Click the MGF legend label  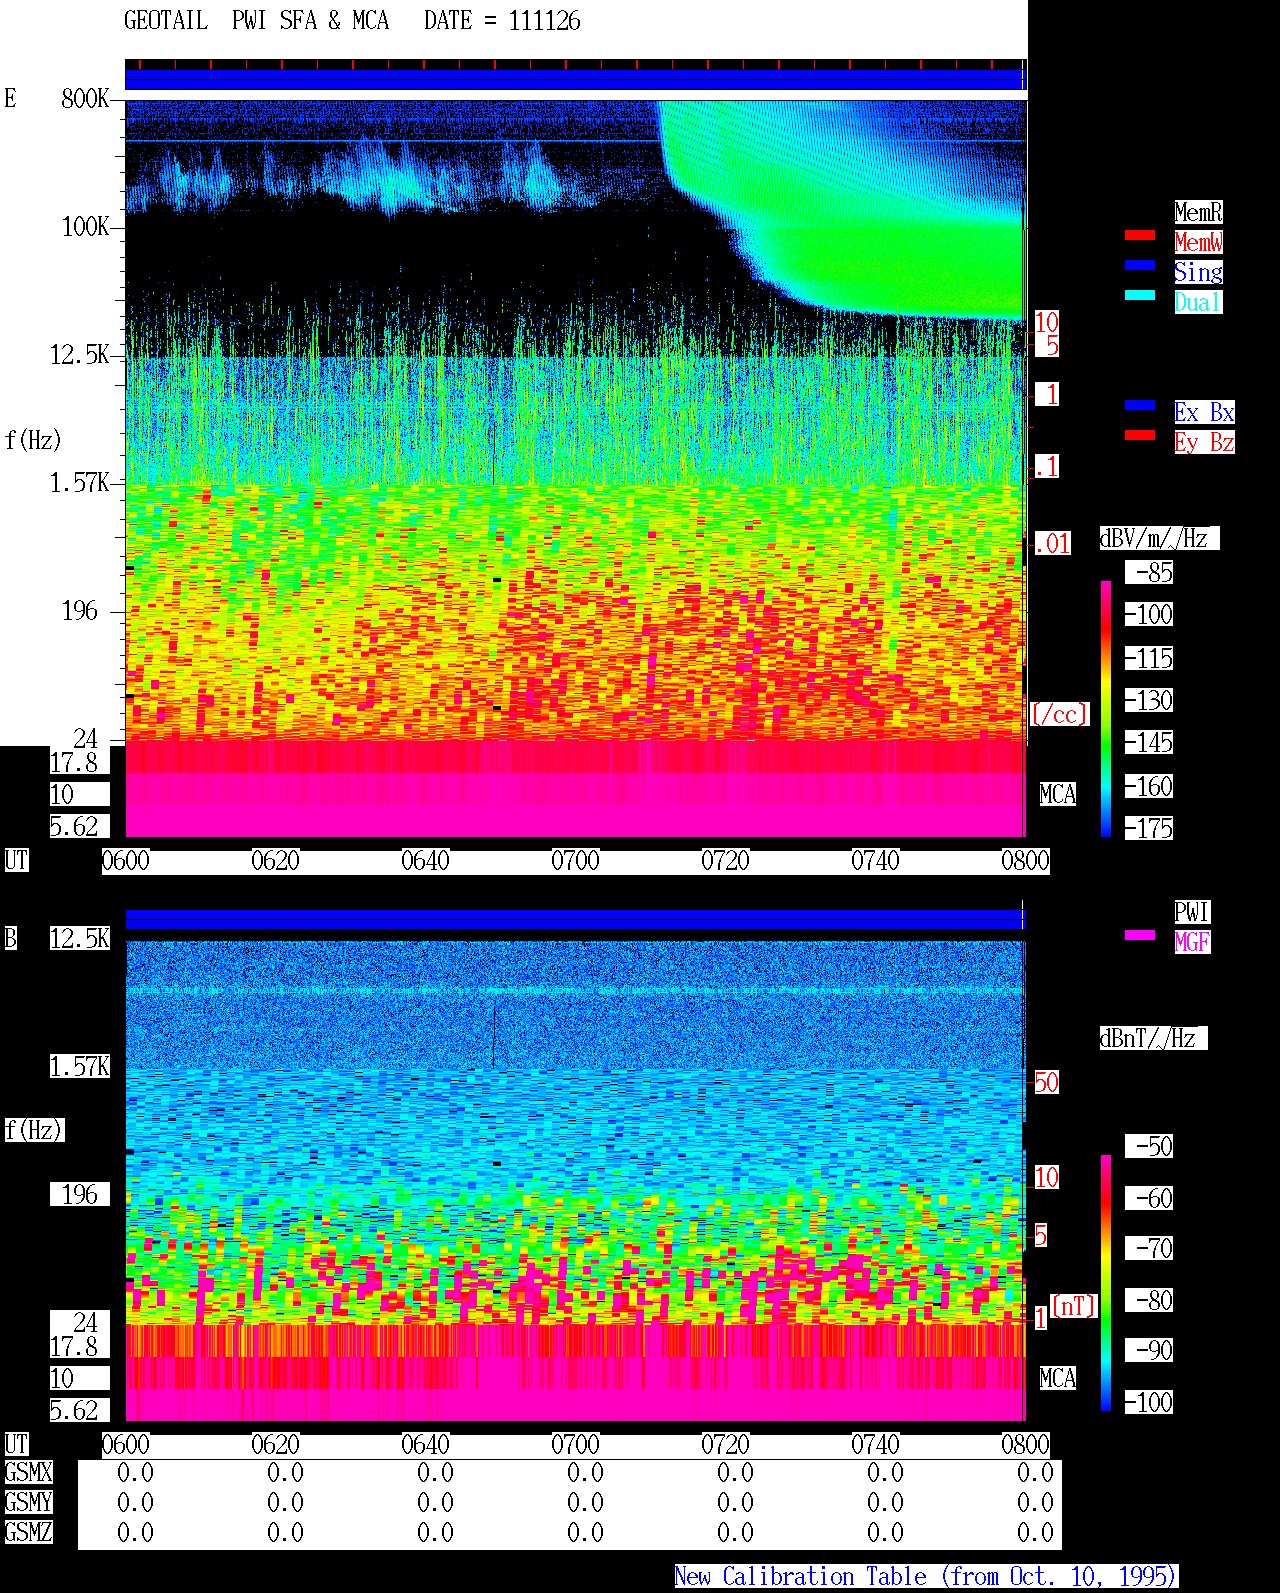pyautogui.click(x=1192, y=942)
